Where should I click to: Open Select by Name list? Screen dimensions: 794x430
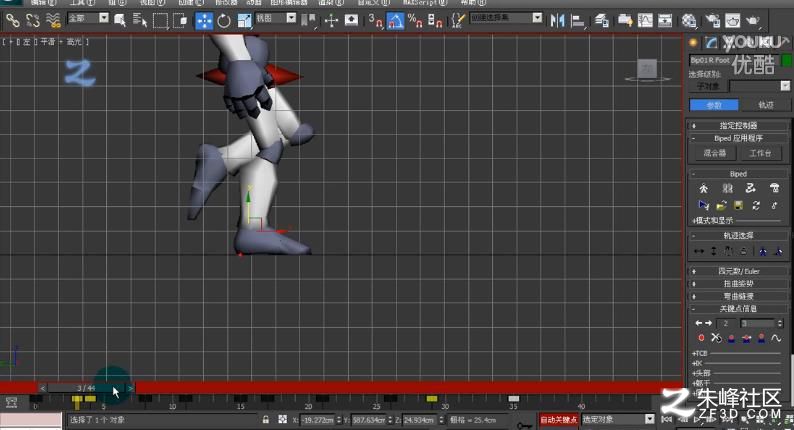tap(140, 21)
